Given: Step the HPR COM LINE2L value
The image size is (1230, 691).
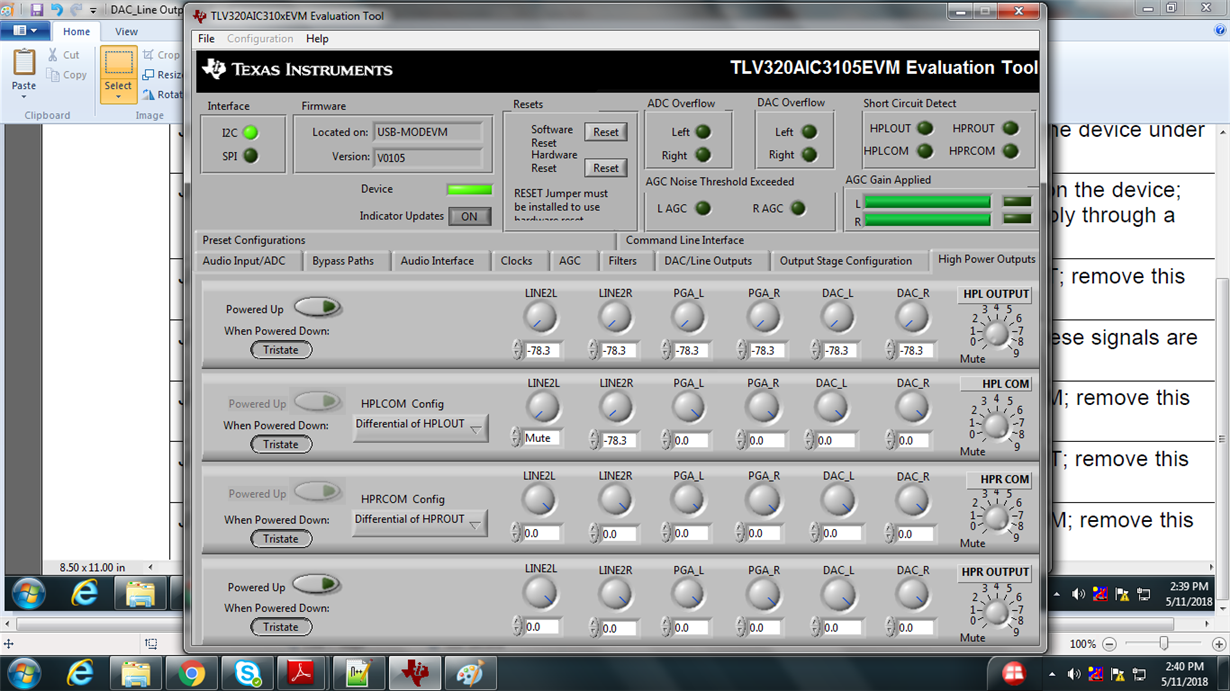Looking at the screenshot, I should click(x=516, y=533).
